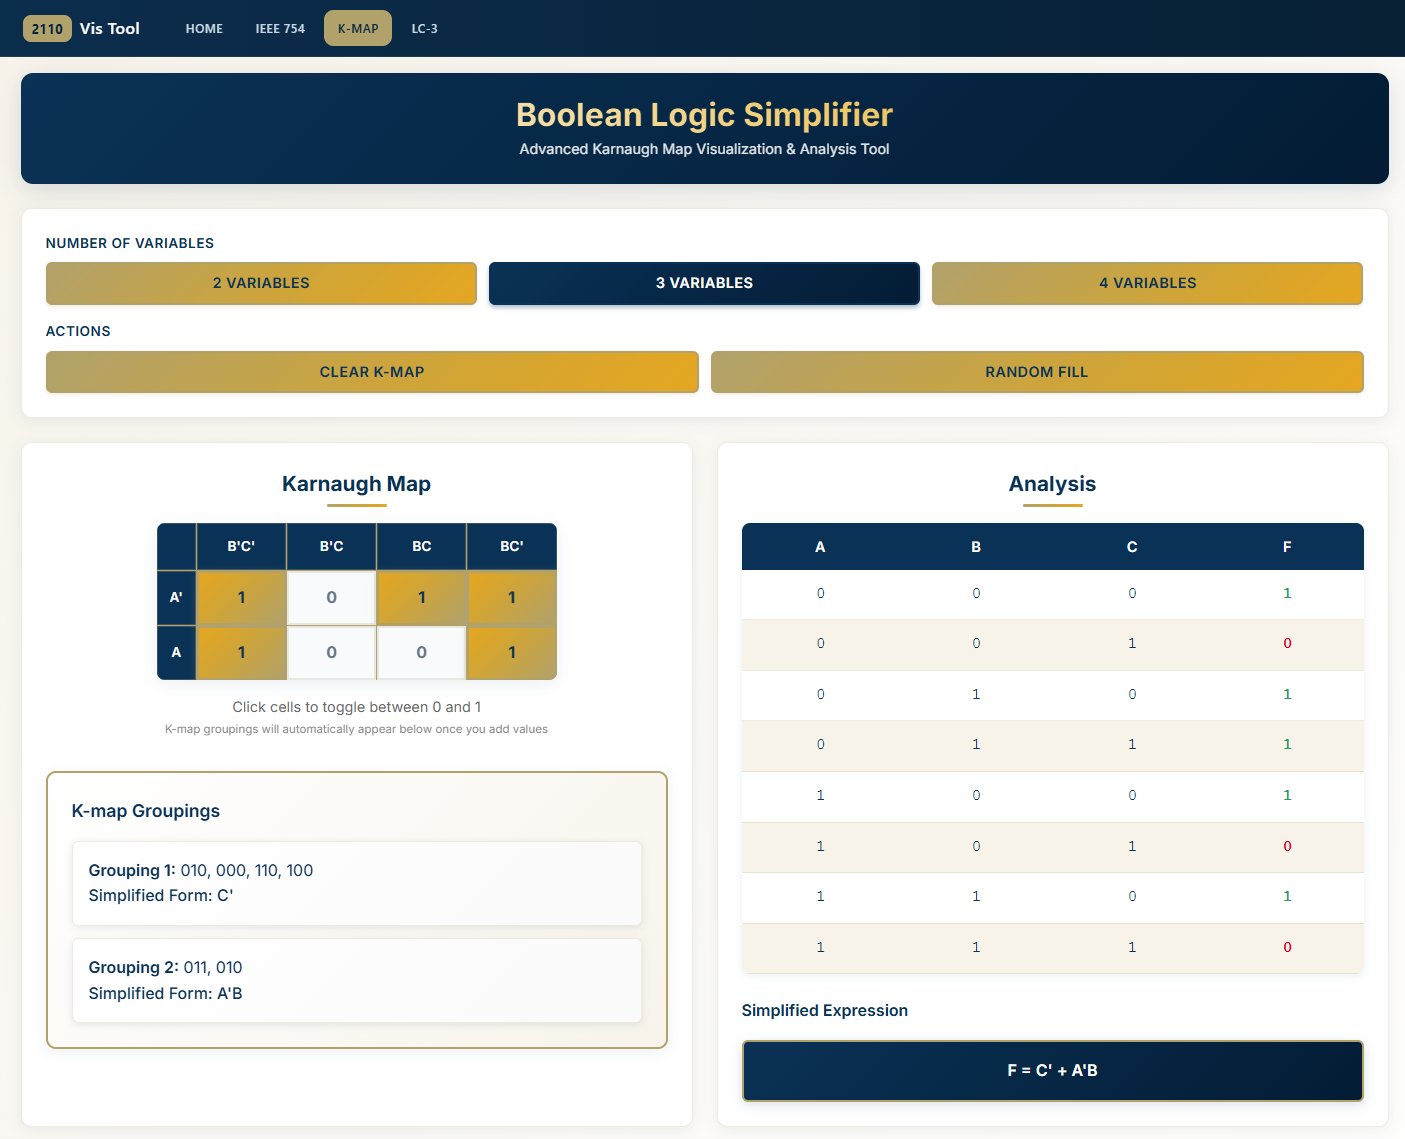
Task: Click the Grouping 1 card
Action: tap(356, 883)
